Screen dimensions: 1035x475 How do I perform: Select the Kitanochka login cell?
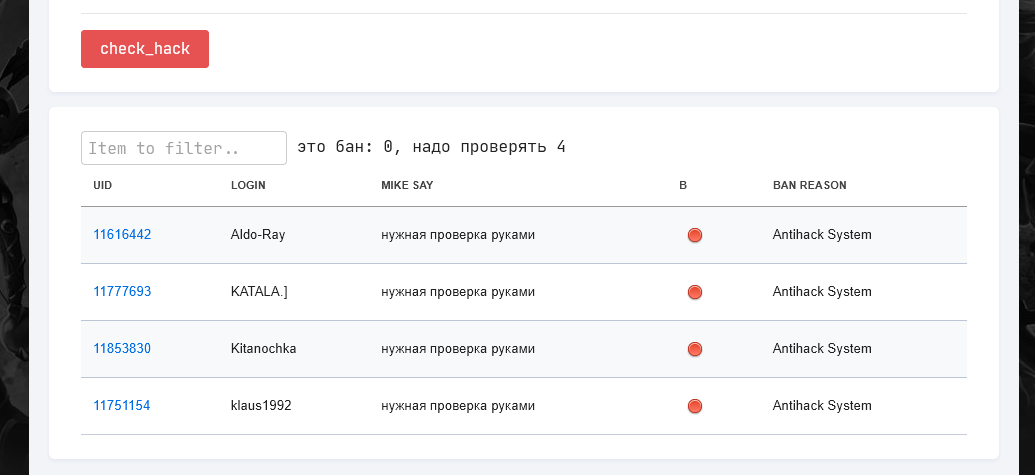pyautogui.click(x=263, y=349)
